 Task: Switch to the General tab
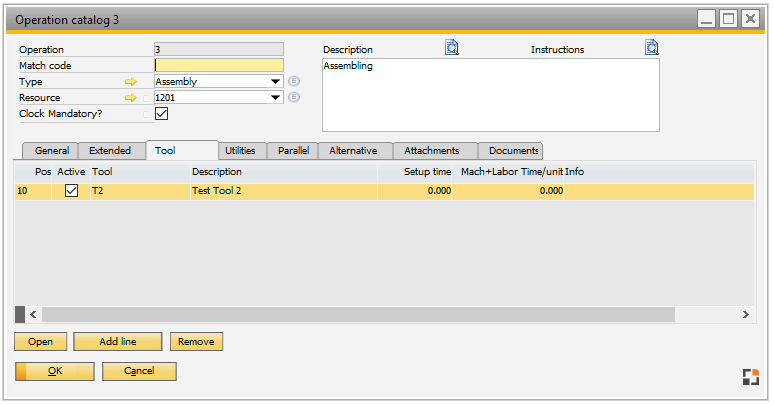tap(52, 151)
